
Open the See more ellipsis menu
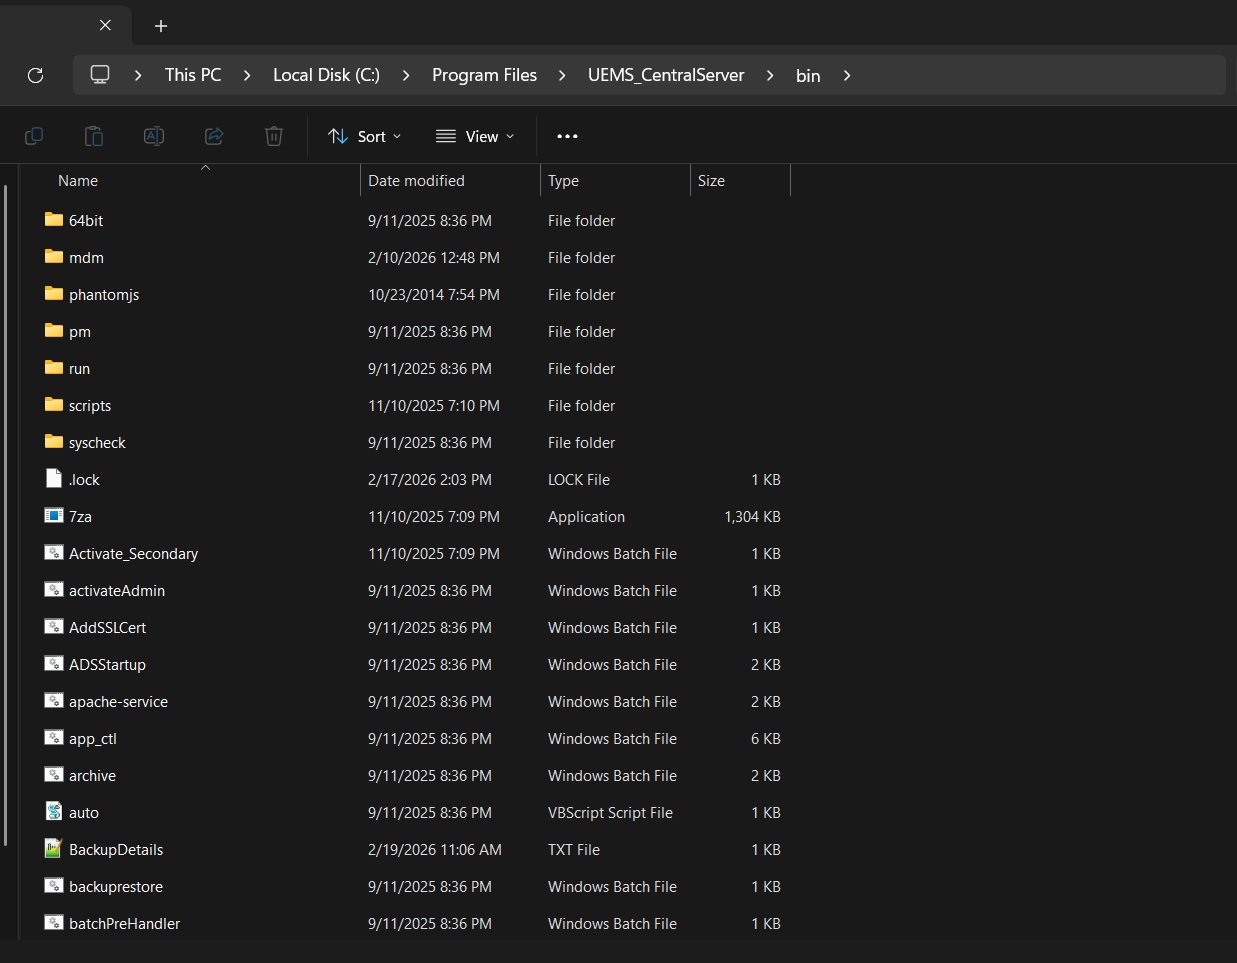tap(567, 136)
